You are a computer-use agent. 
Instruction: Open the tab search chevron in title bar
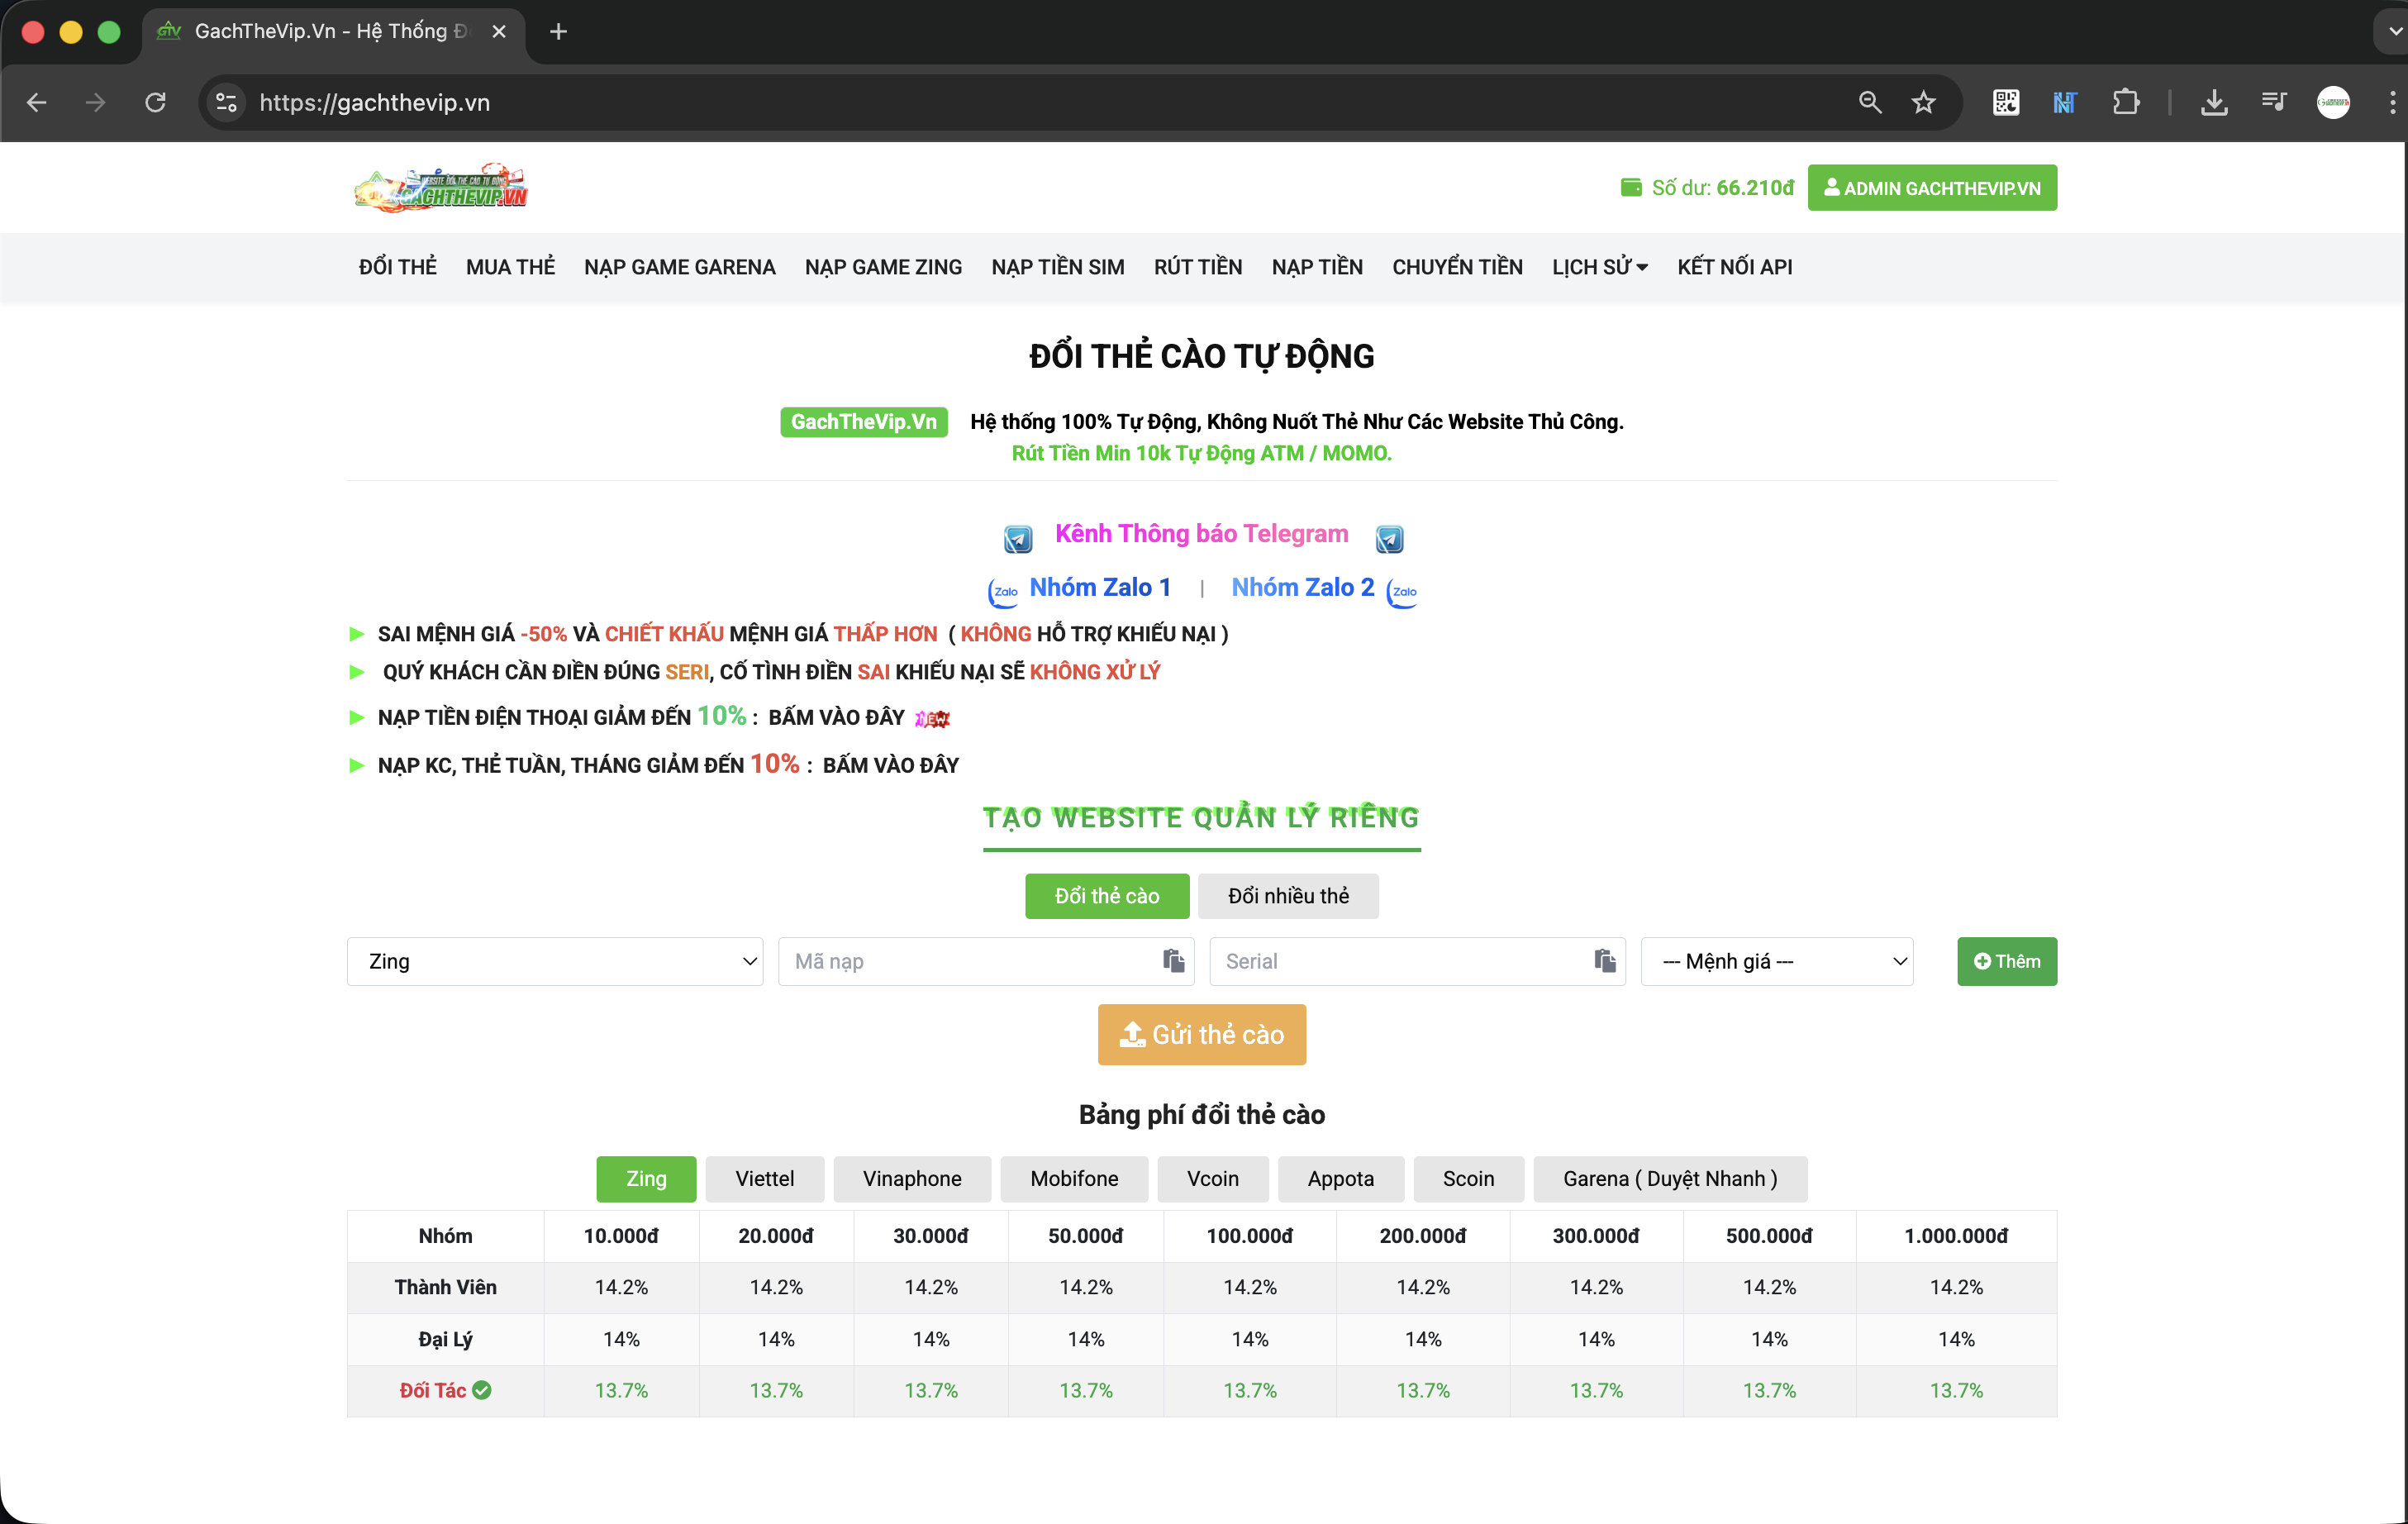[2395, 32]
